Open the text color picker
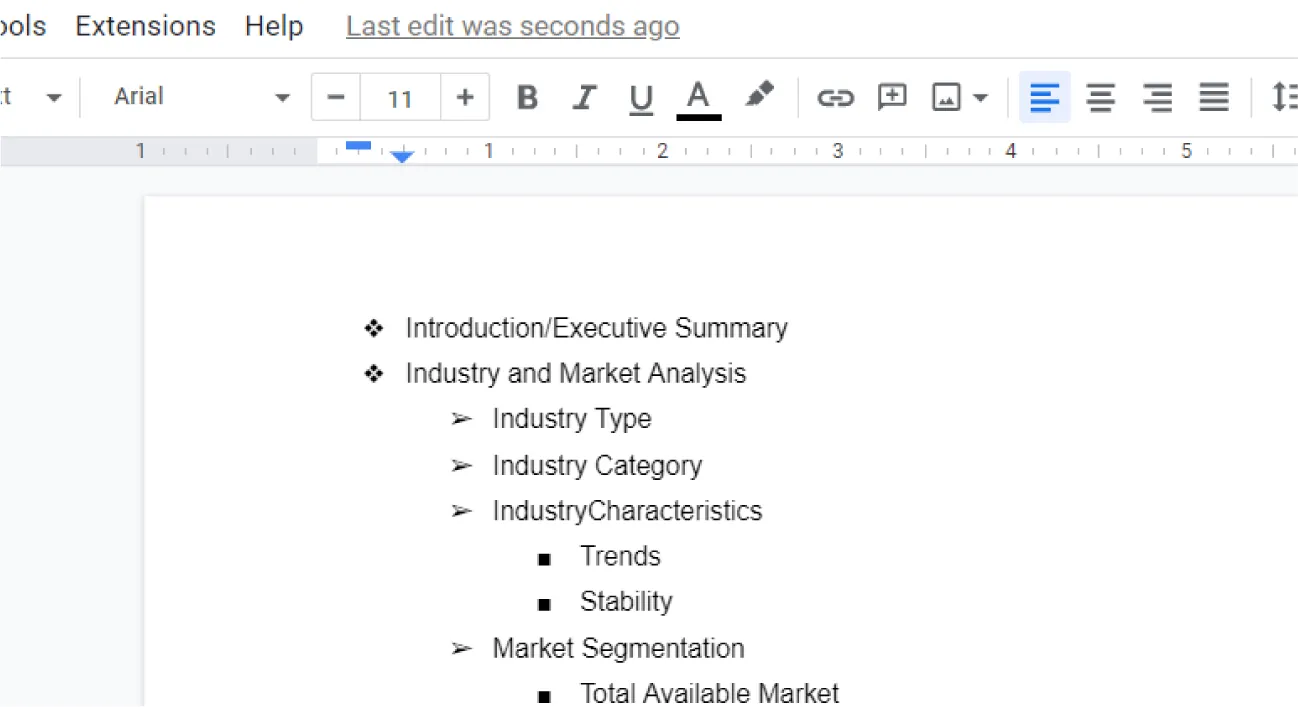 [x=698, y=97]
